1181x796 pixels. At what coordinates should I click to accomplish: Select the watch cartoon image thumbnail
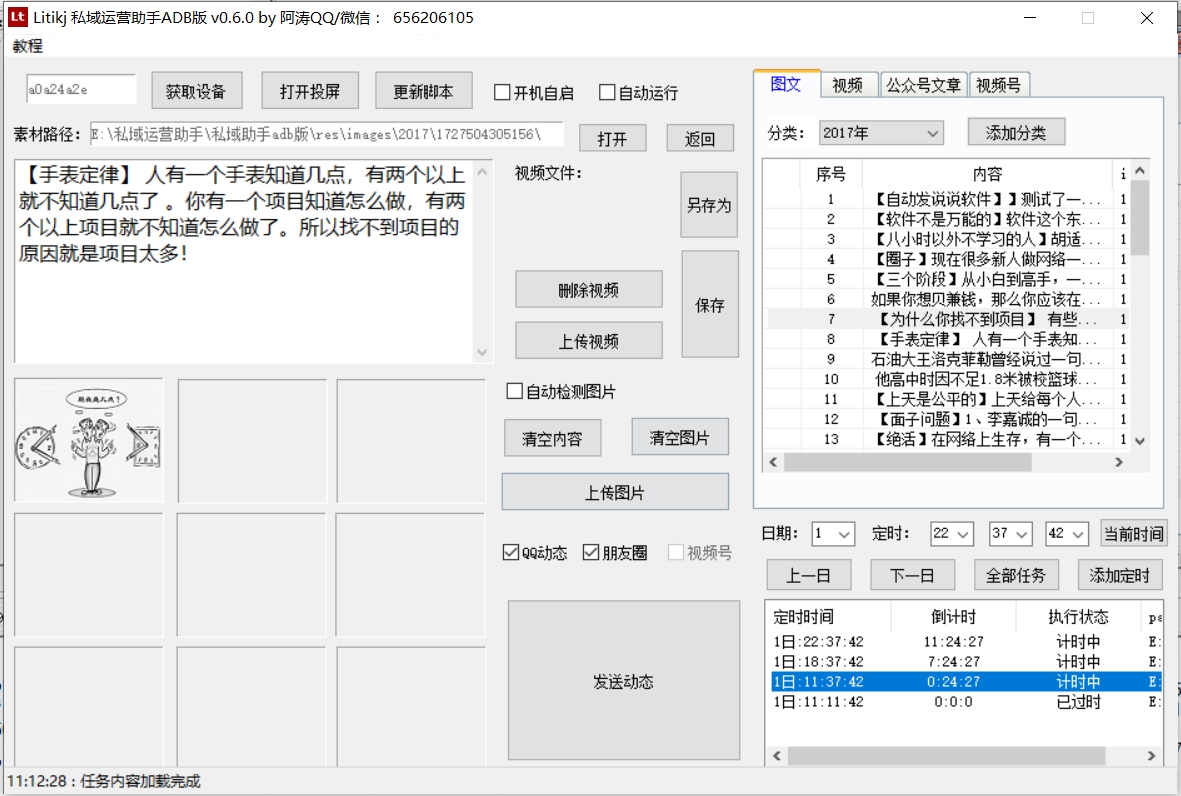pyautogui.click(x=88, y=441)
